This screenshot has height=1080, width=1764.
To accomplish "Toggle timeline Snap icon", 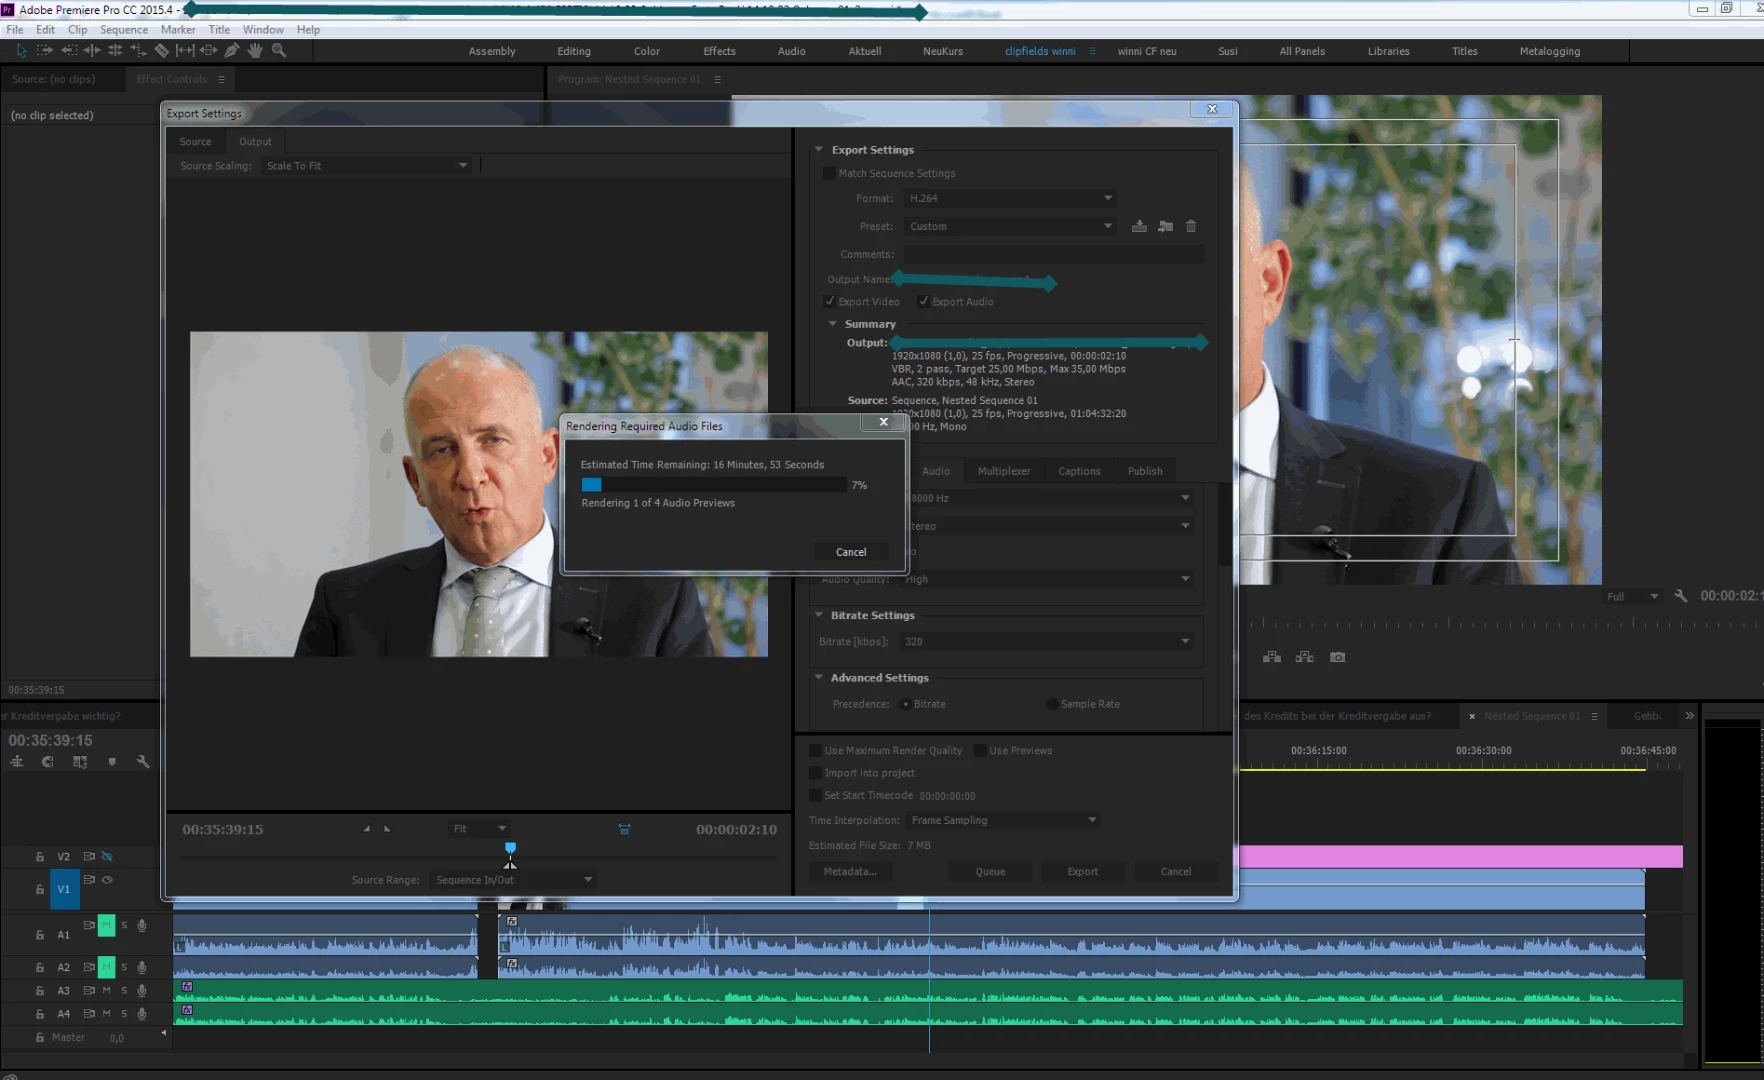I will 47,762.
